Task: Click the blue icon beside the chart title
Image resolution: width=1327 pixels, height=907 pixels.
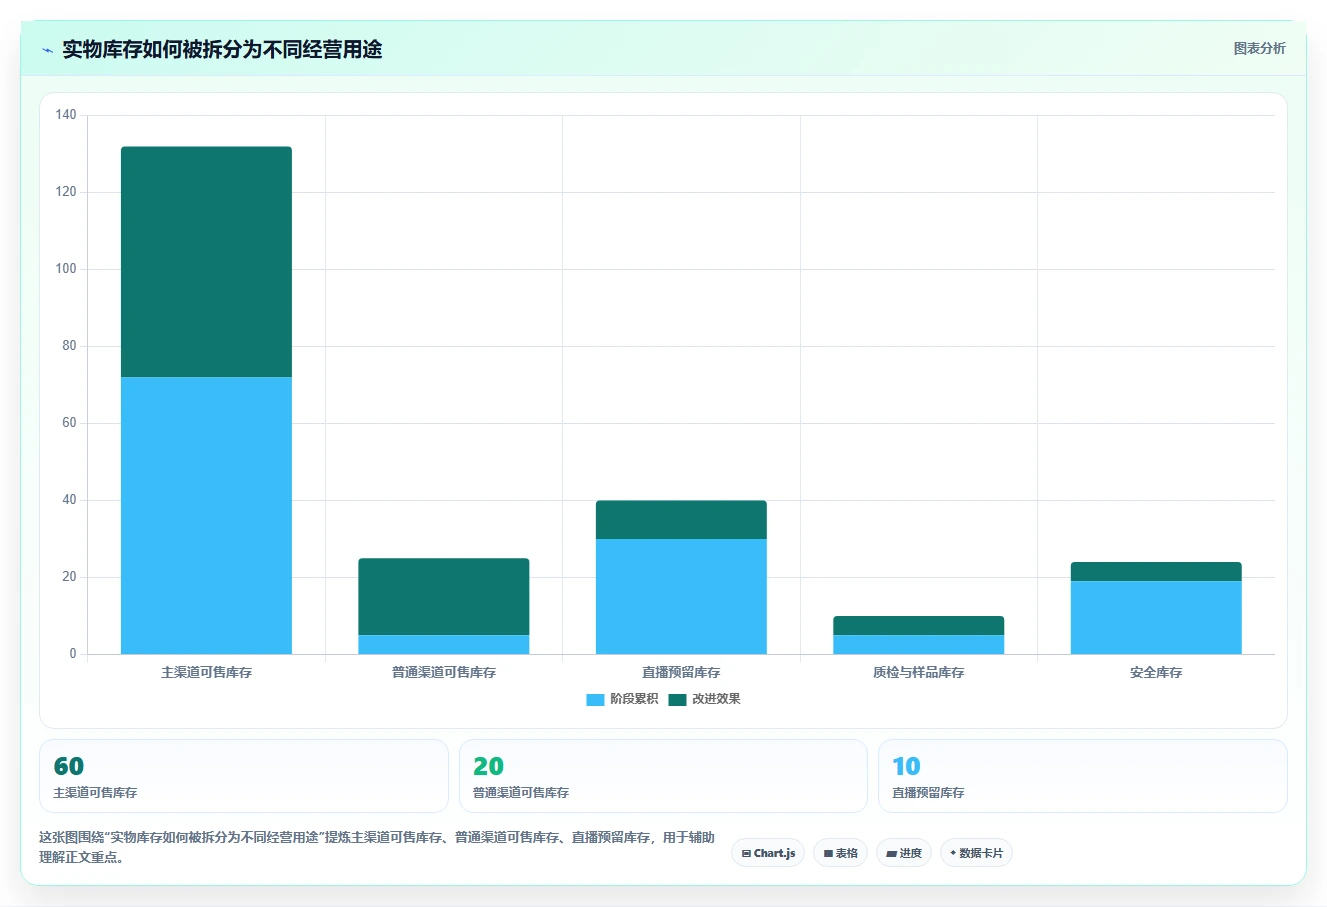Action: [47, 50]
